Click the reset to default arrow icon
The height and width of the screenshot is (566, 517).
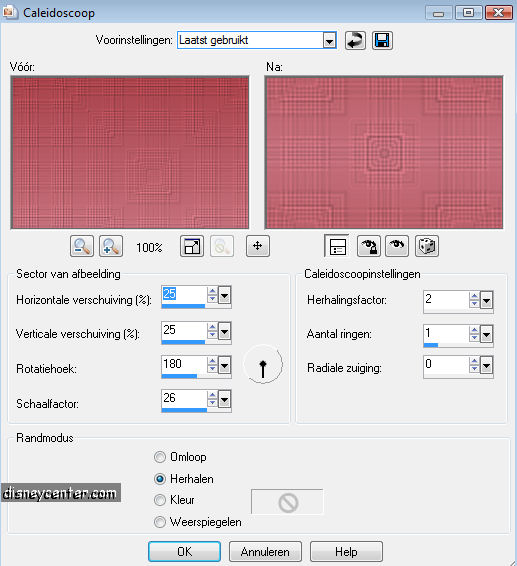[355, 40]
